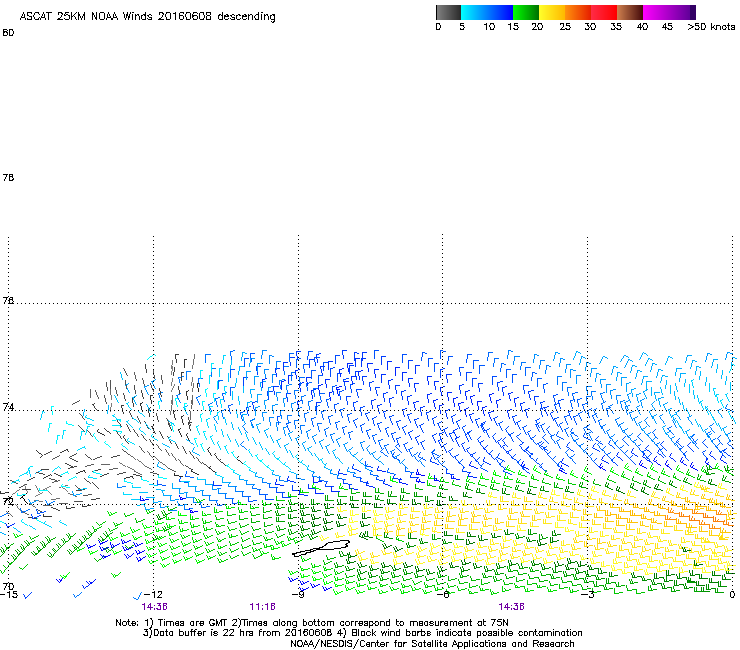
Task: Click the '35' label under the color legend
Action: [x=616, y=27]
